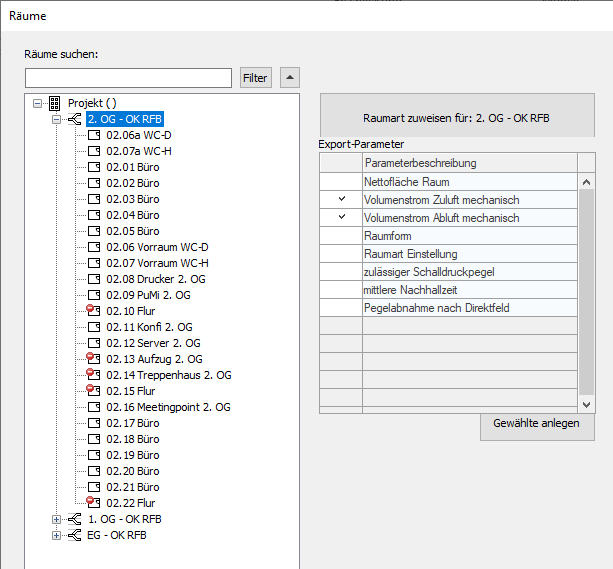613x569 pixels.
Task: Click the Projekt building grid icon
Action: [54, 103]
